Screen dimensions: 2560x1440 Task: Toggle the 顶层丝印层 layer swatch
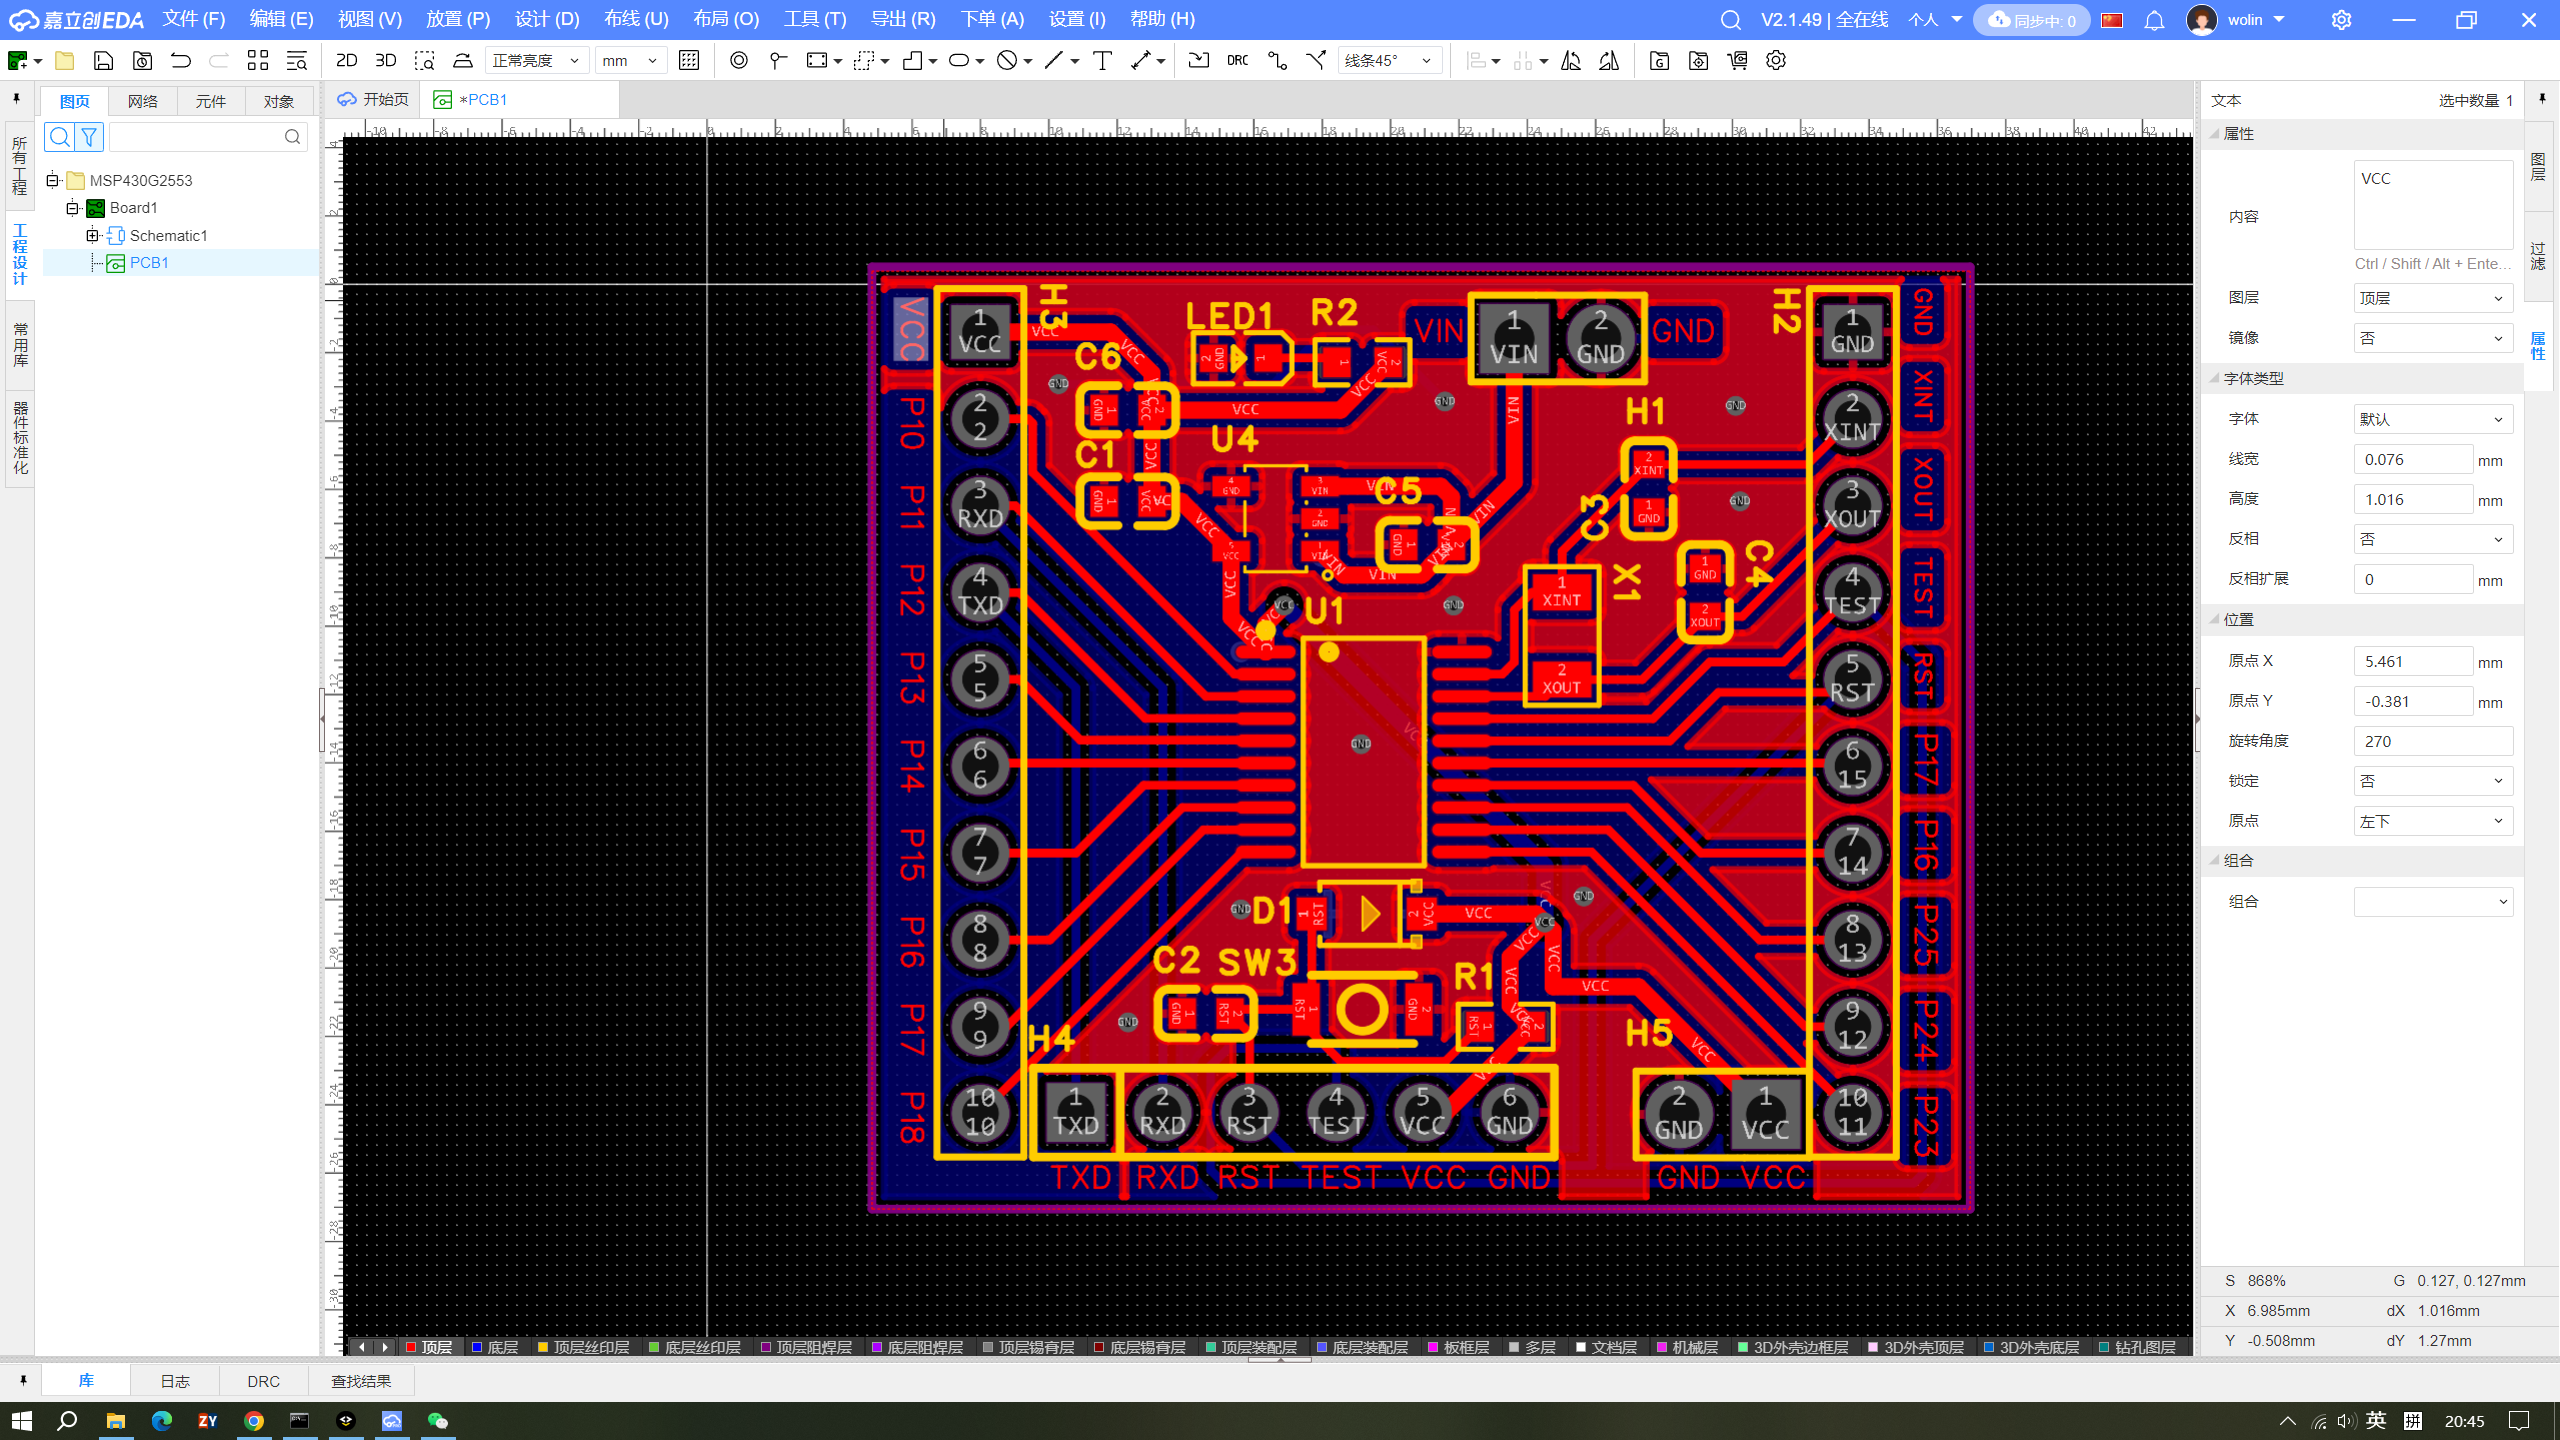pyautogui.click(x=544, y=1347)
